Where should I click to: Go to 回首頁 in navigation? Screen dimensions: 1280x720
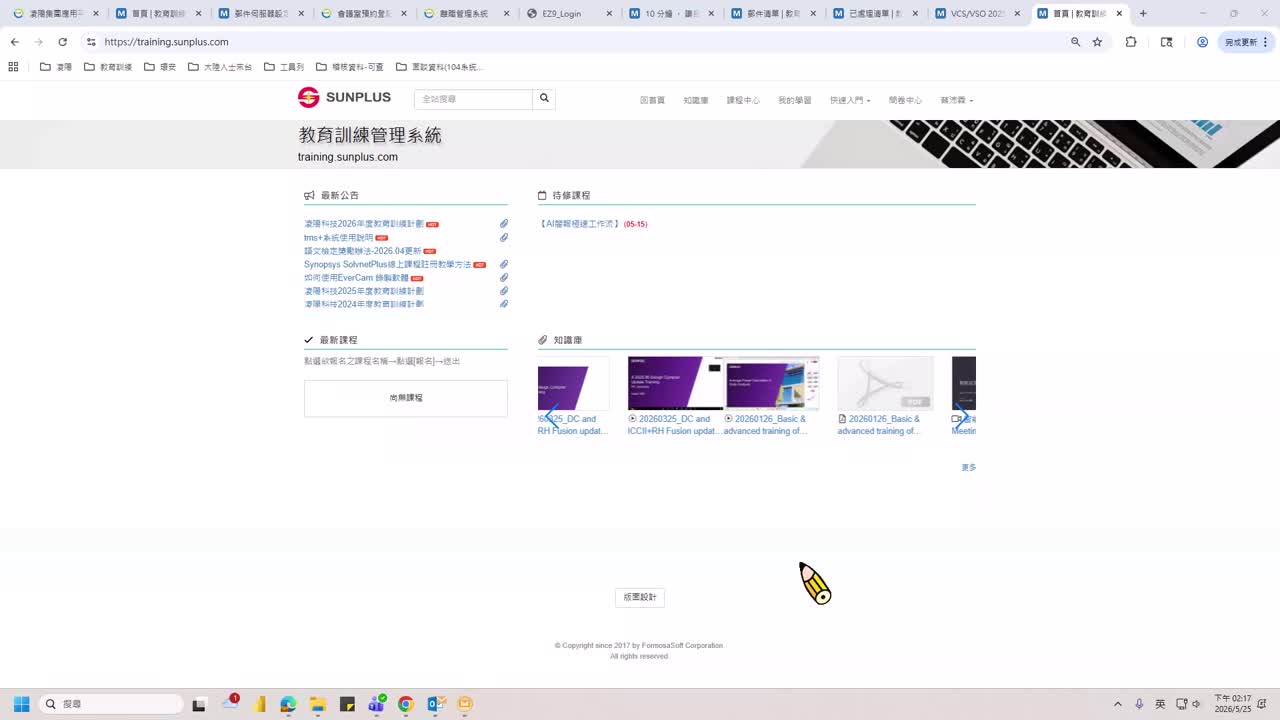(652, 100)
